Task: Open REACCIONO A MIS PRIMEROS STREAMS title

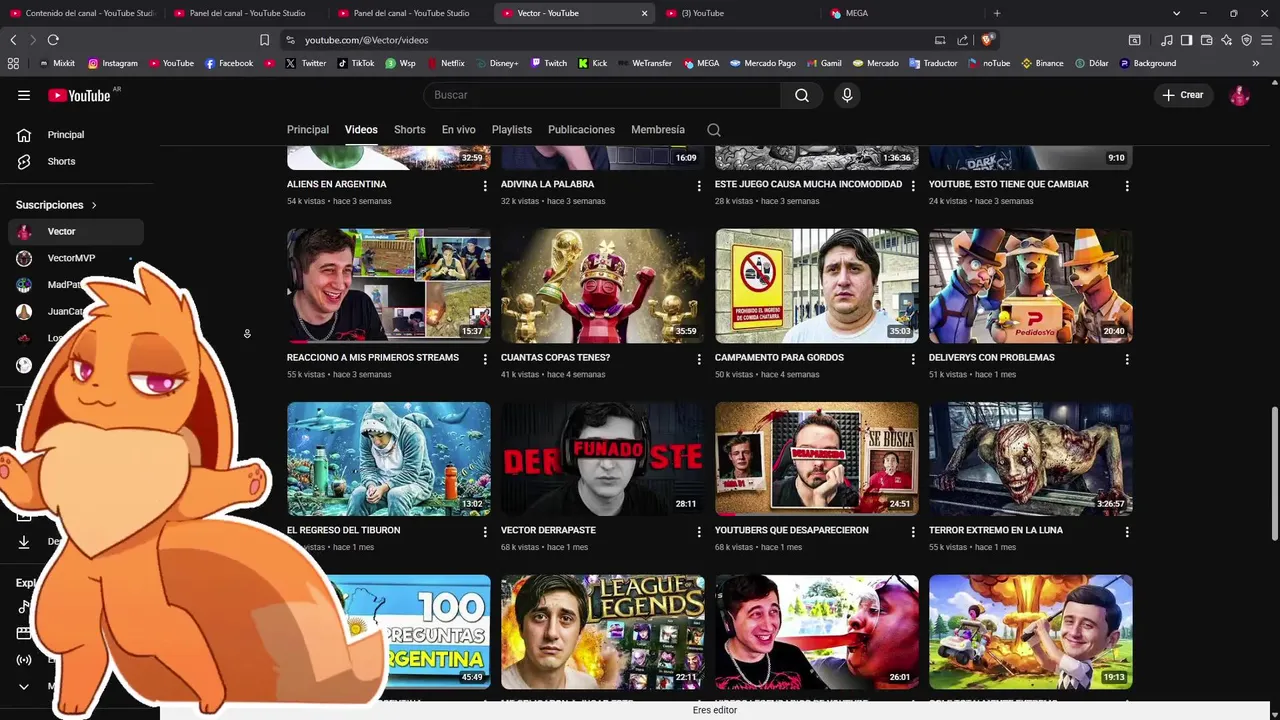Action: pos(373,357)
